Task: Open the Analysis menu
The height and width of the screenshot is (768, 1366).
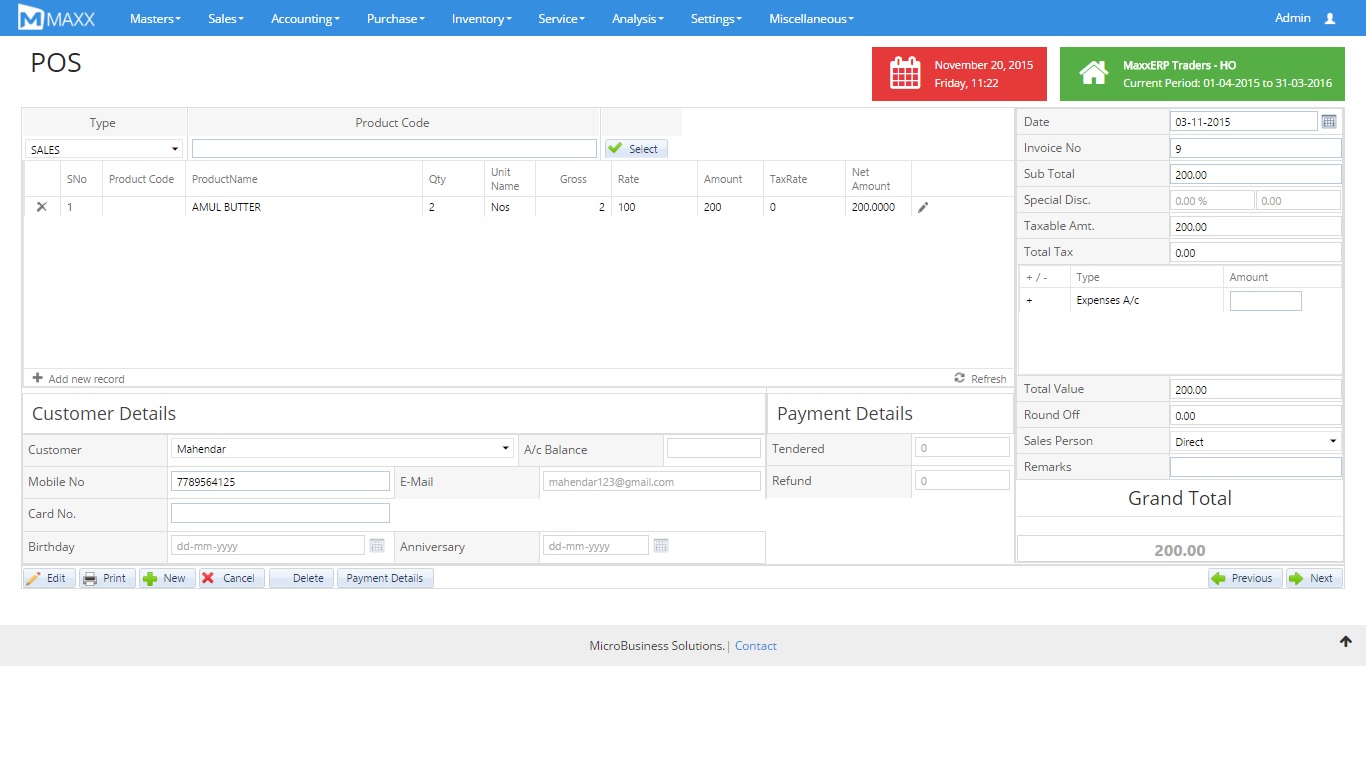Action: tap(638, 19)
